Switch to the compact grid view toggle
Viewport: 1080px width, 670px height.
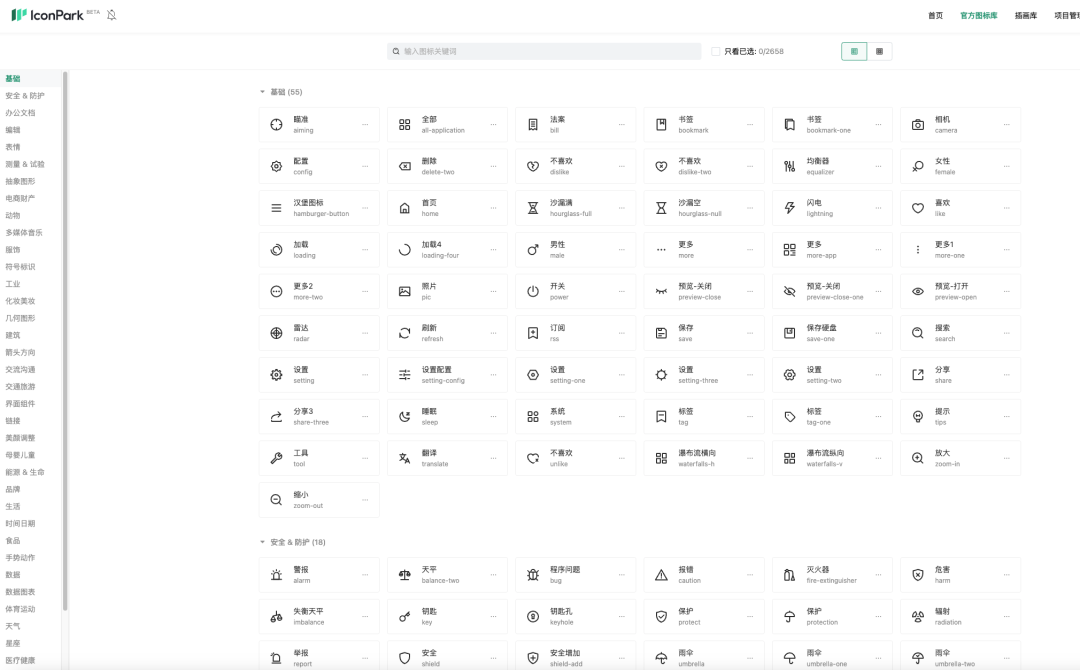[880, 52]
